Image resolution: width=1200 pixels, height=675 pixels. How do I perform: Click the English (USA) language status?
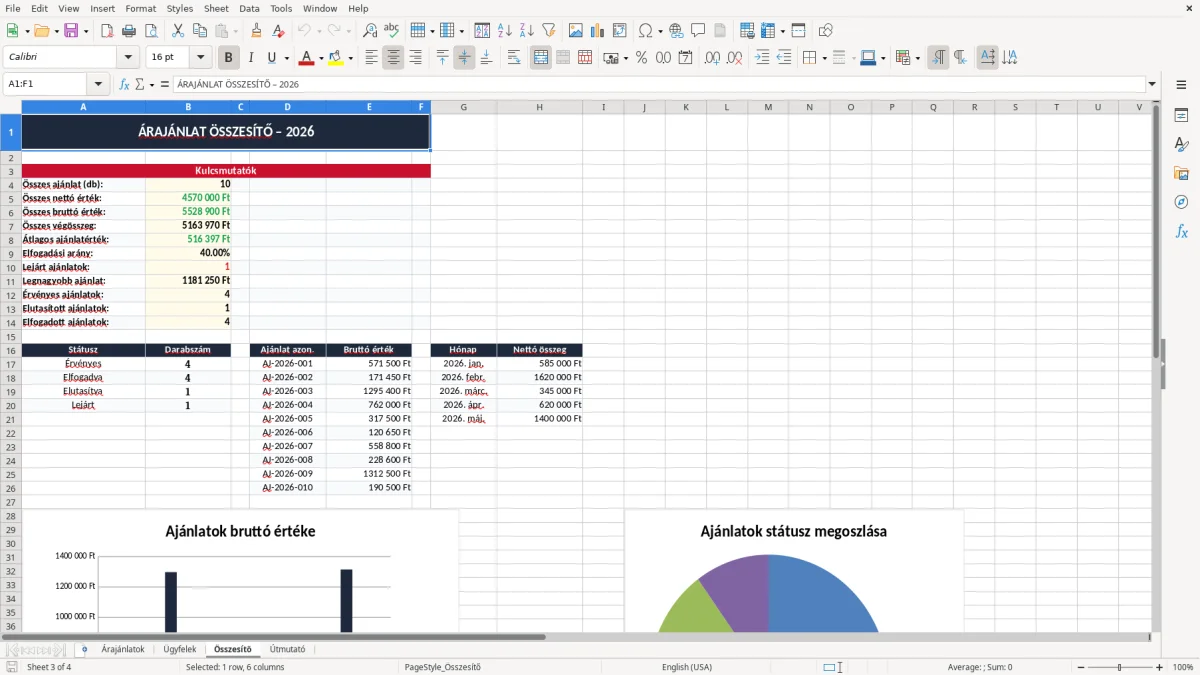(x=687, y=667)
